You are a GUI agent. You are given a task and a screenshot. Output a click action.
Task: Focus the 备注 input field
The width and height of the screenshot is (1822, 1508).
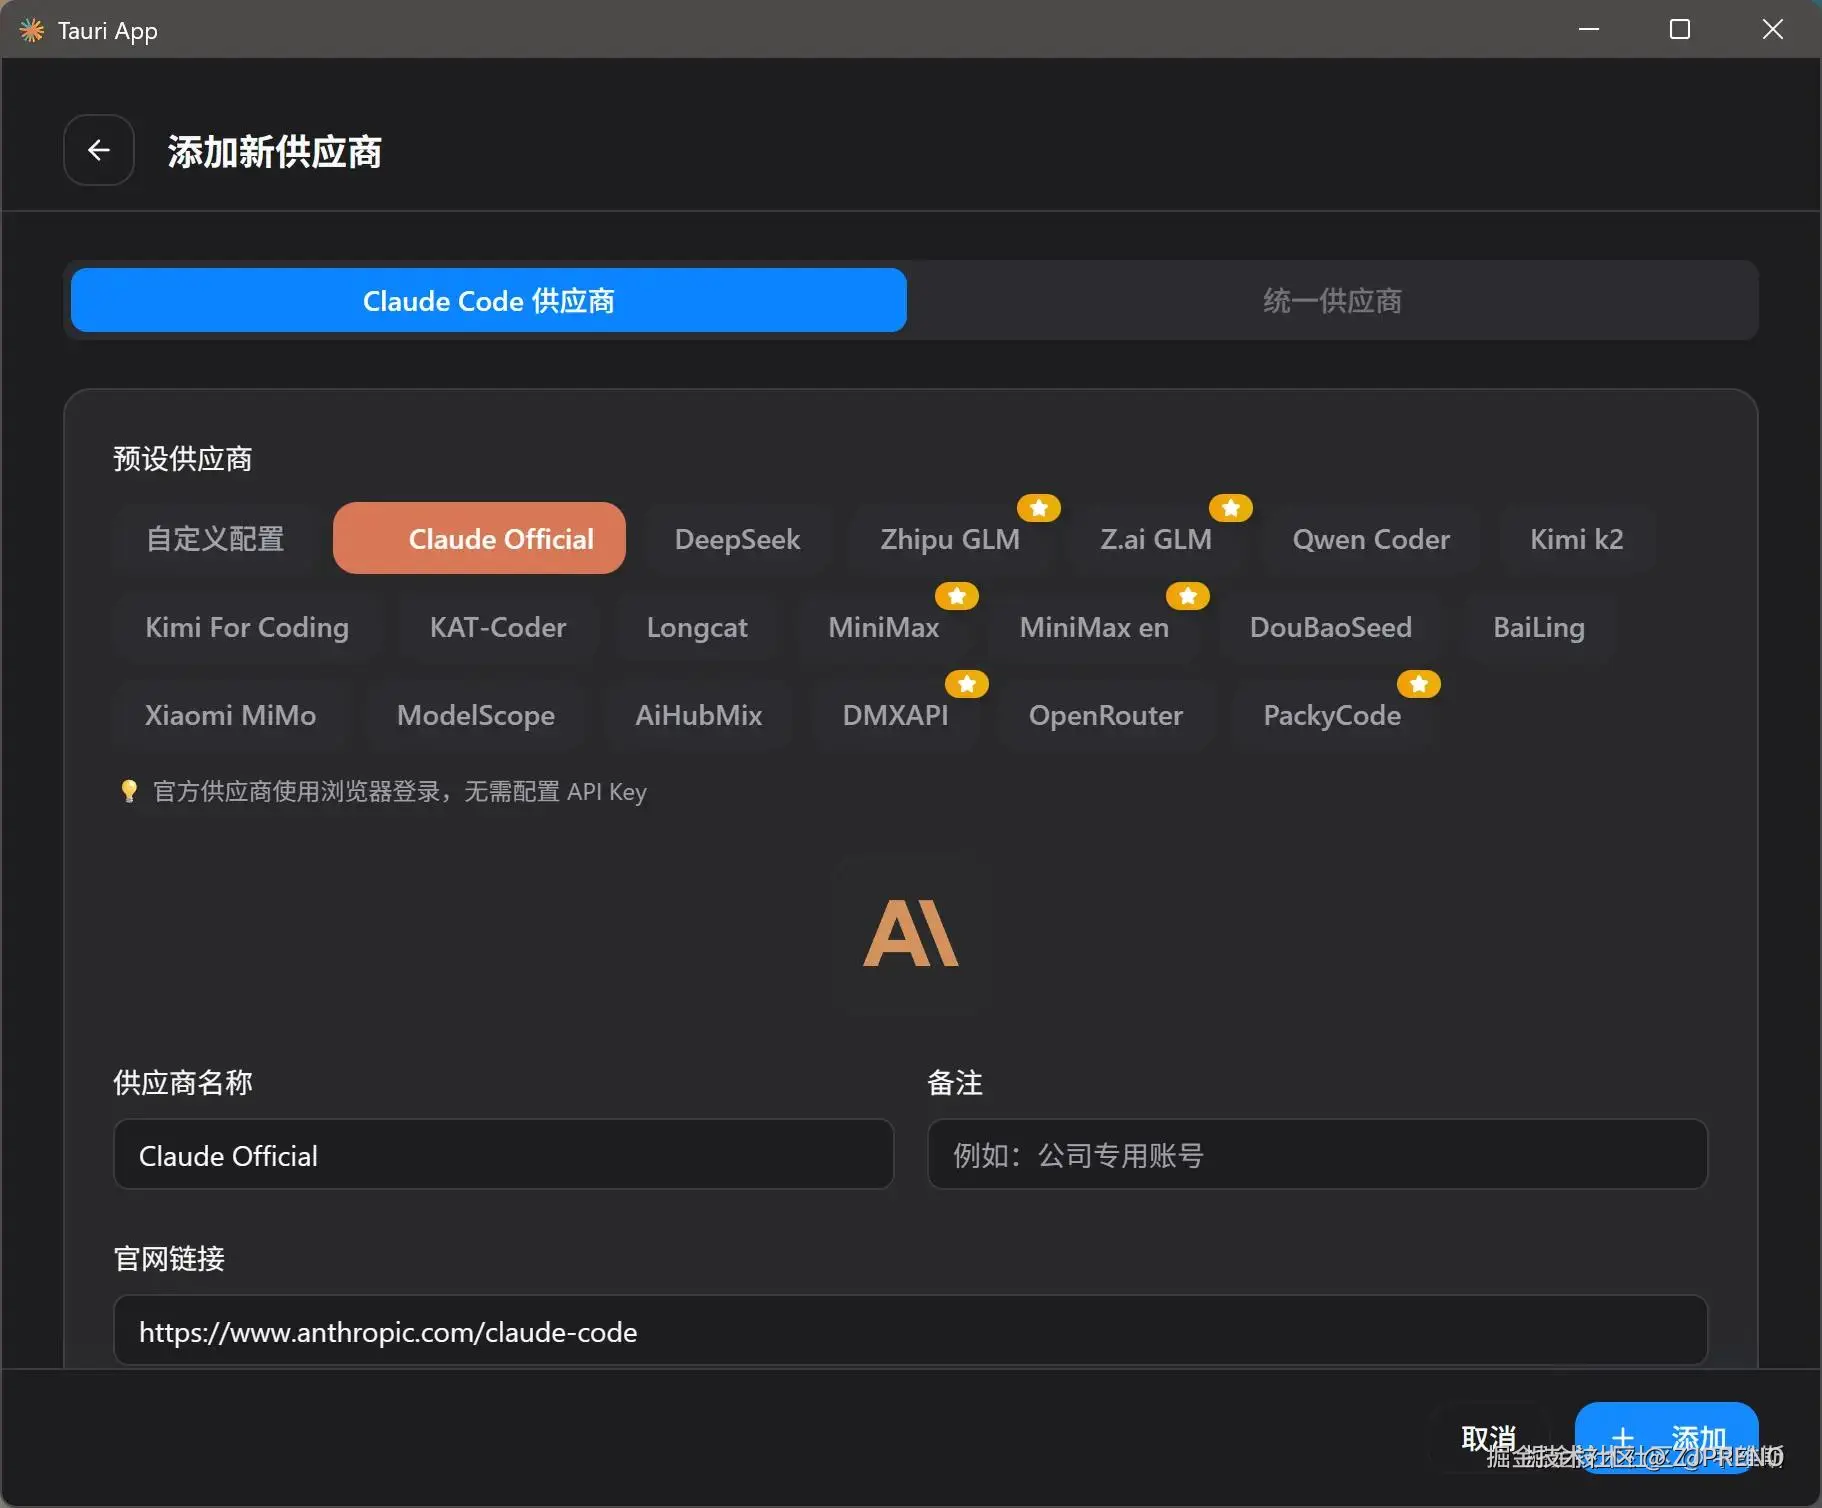1318,1155
